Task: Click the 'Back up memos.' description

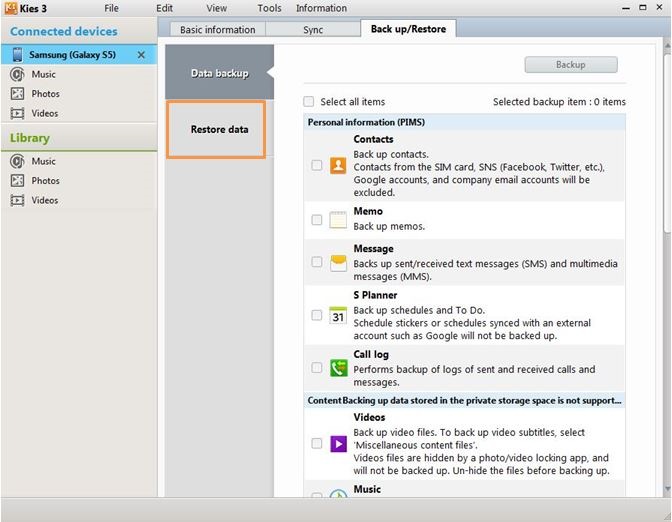Action: 389,226
